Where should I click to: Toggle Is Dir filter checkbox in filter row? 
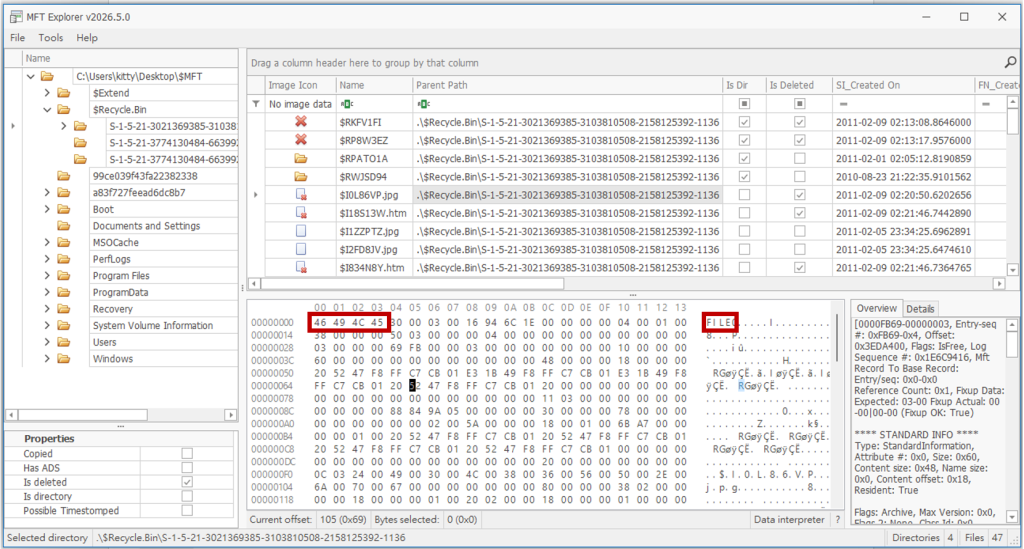(744, 104)
